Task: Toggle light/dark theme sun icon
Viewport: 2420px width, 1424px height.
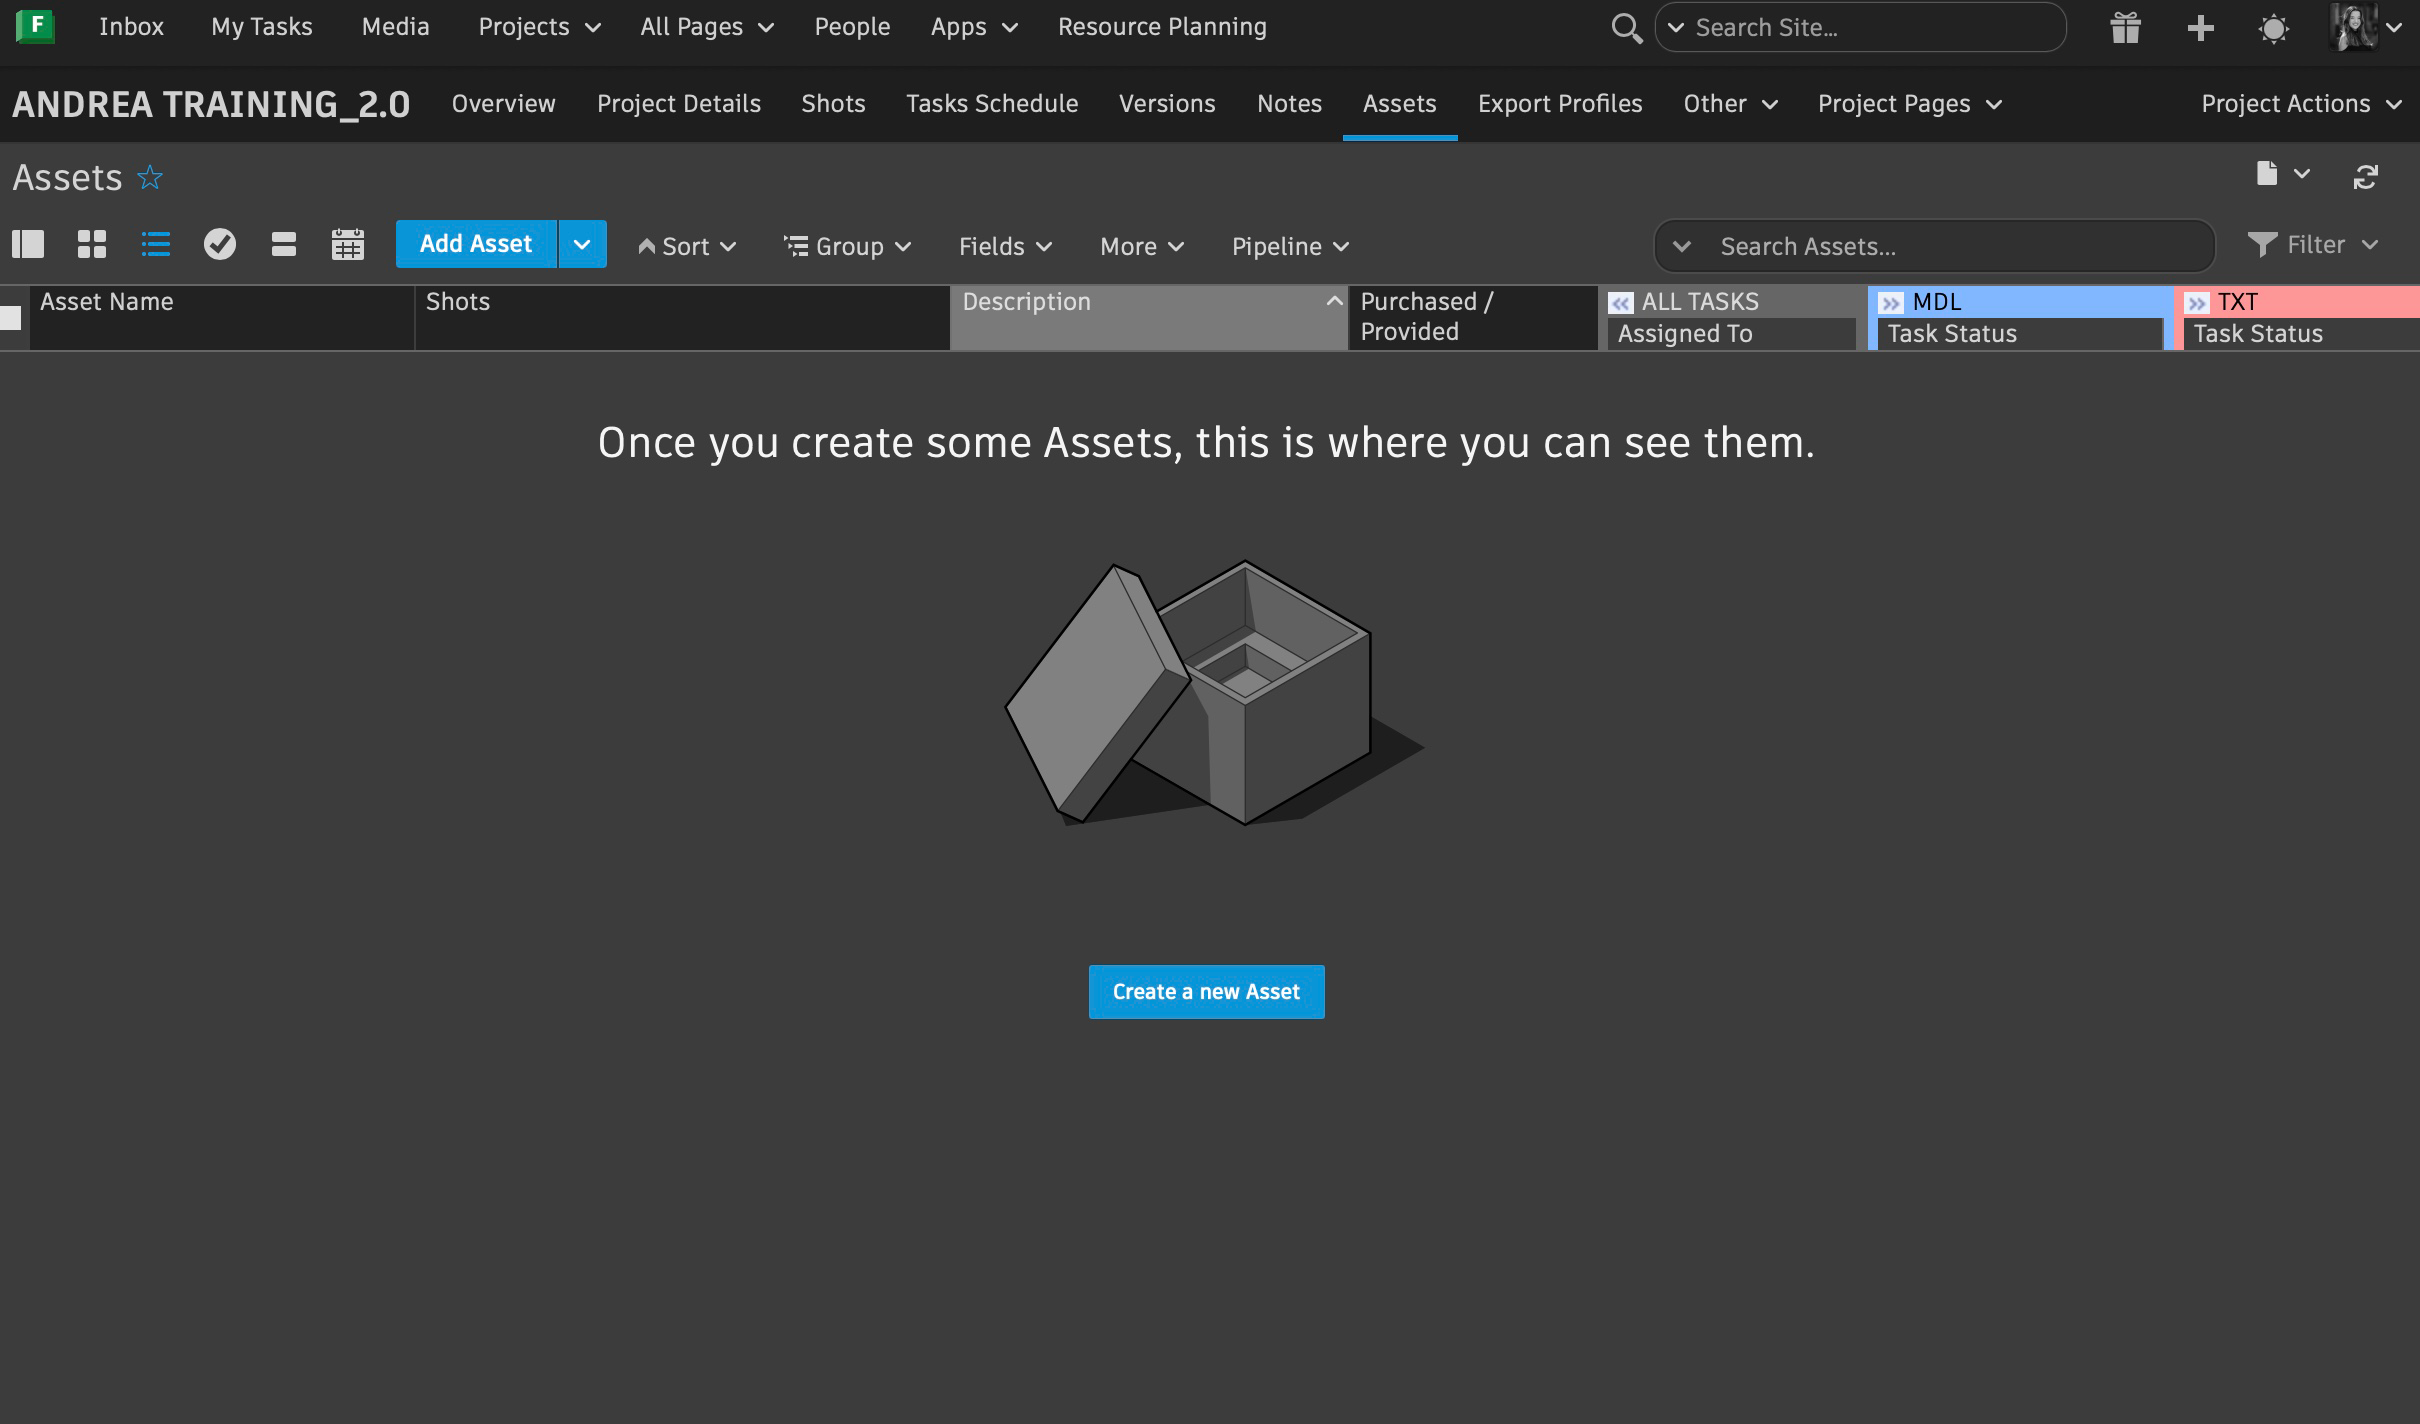Action: click(2273, 28)
